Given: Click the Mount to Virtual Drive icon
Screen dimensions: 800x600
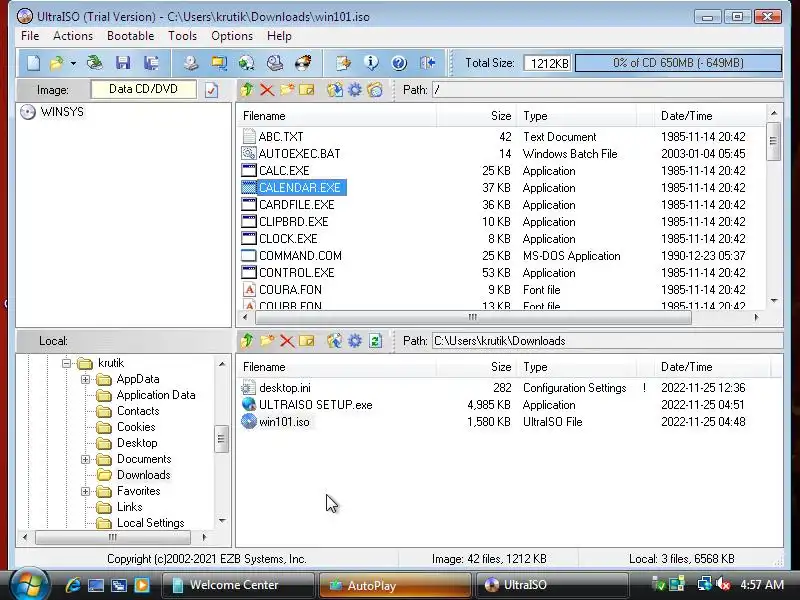Looking at the screenshot, I should (275, 63).
